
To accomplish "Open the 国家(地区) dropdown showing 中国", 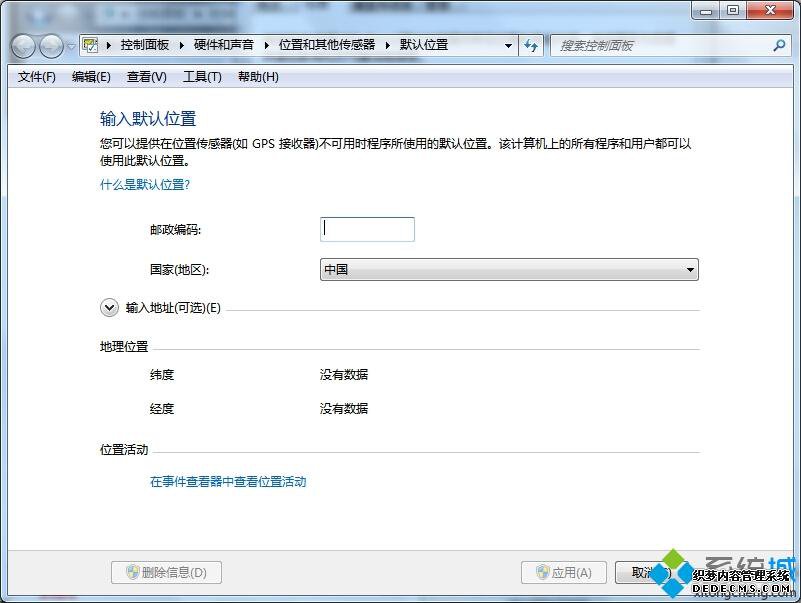I will tap(509, 269).
